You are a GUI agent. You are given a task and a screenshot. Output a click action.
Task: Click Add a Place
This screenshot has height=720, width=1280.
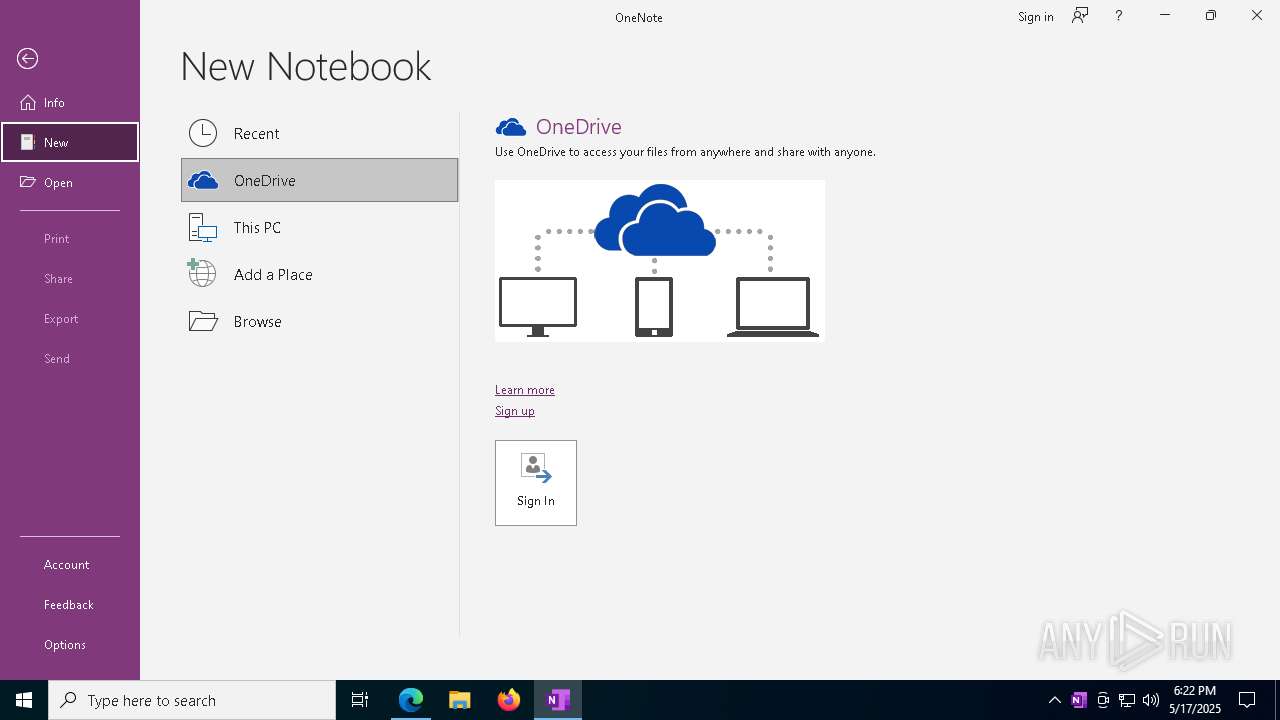coord(319,274)
